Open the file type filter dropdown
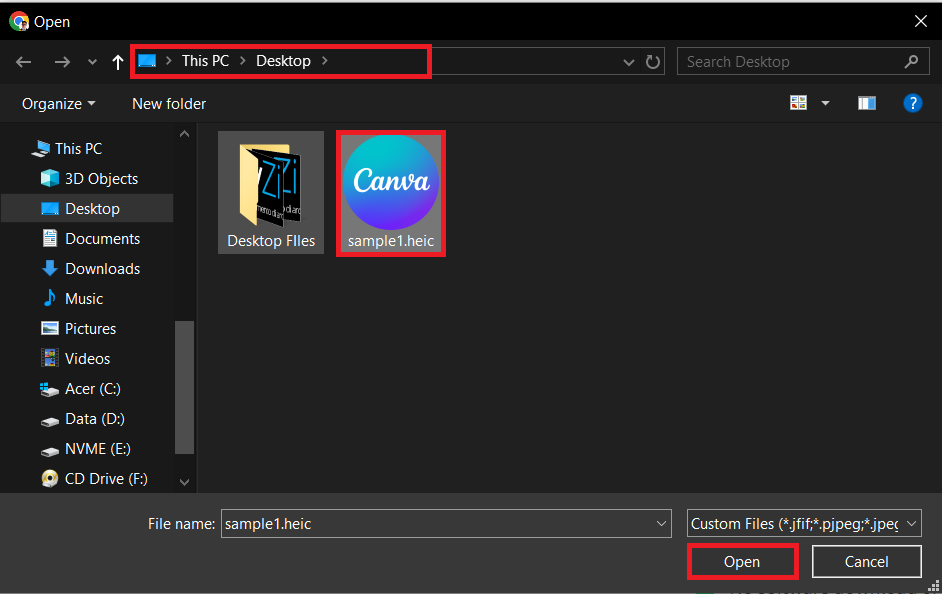The width and height of the screenshot is (942, 594). 911,523
